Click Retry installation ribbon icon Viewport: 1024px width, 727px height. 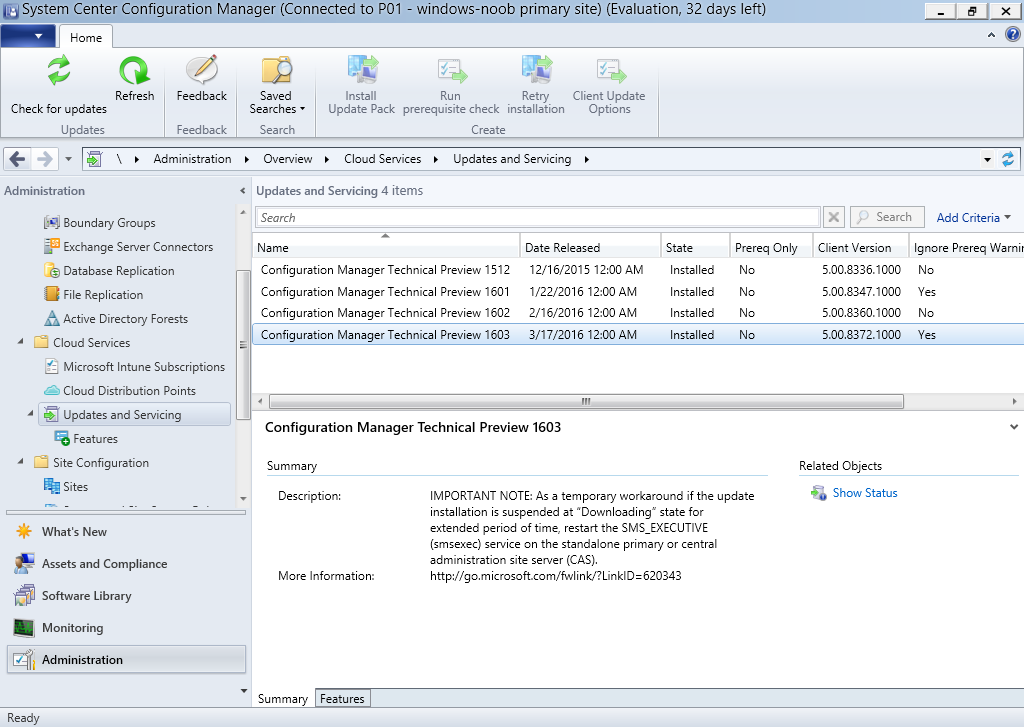[x=536, y=71]
